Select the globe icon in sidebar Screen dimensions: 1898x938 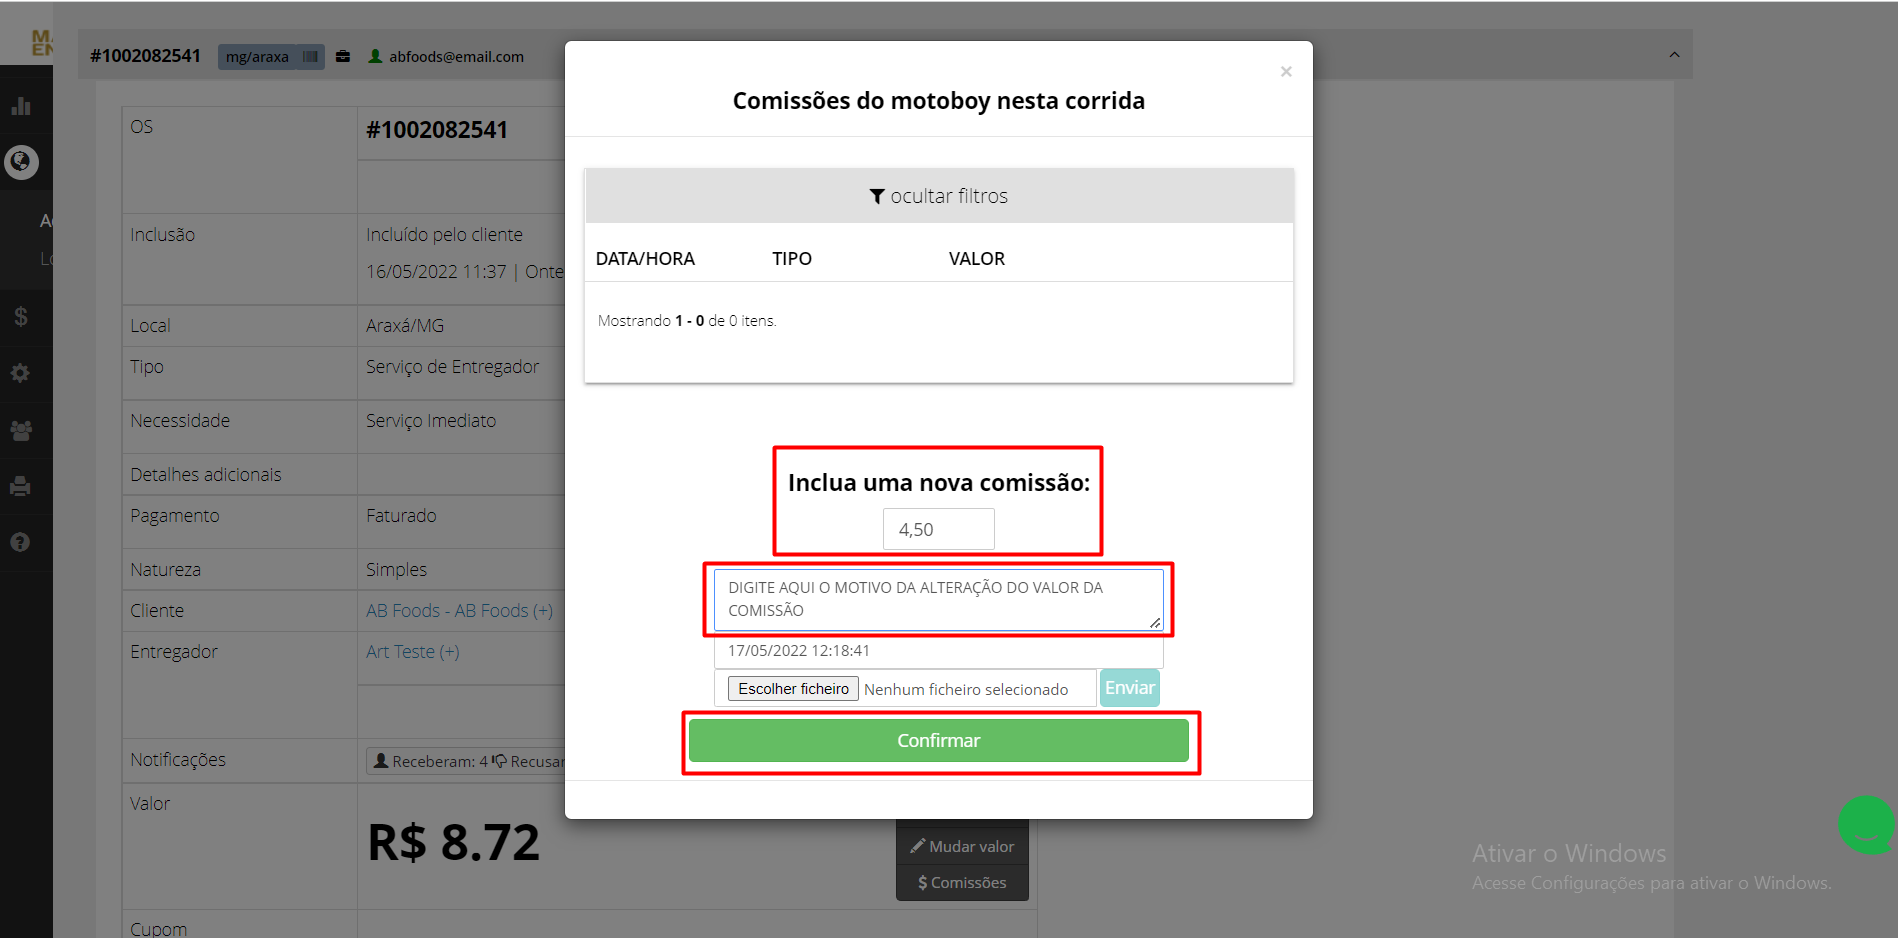pyautogui.click(x=21, y=162)
